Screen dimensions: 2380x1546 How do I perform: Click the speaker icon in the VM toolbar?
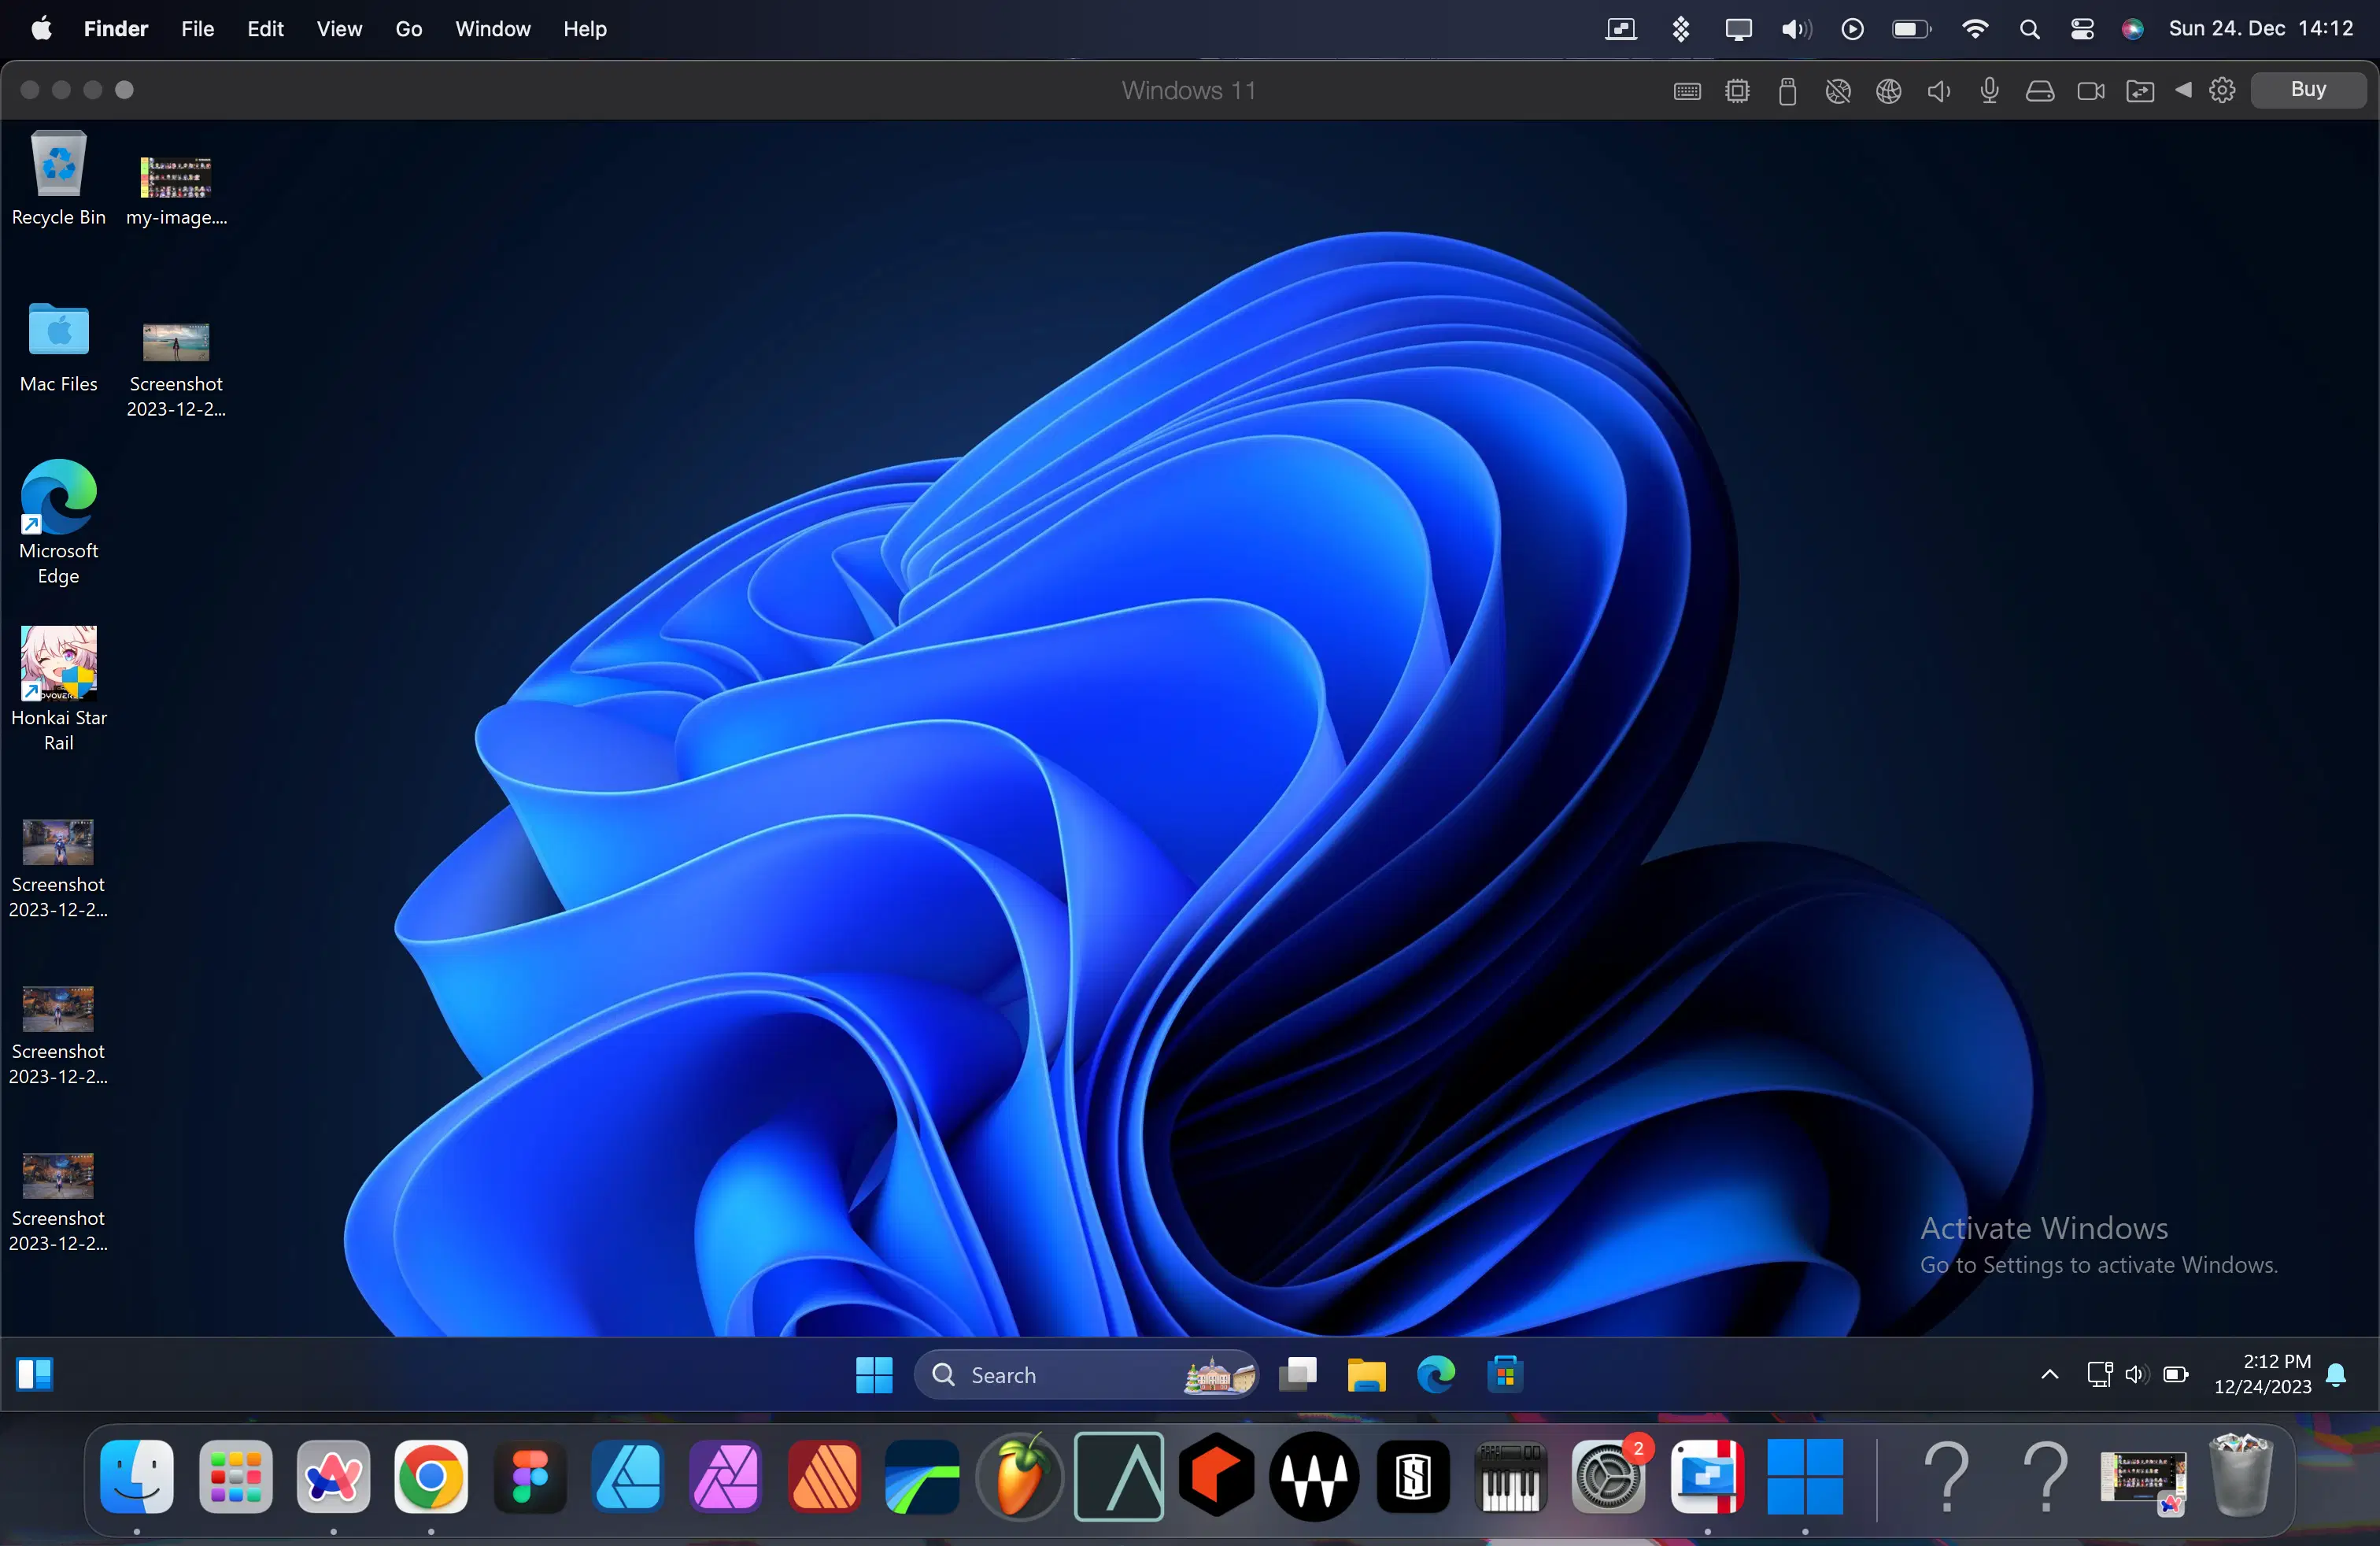point(1939,91)
